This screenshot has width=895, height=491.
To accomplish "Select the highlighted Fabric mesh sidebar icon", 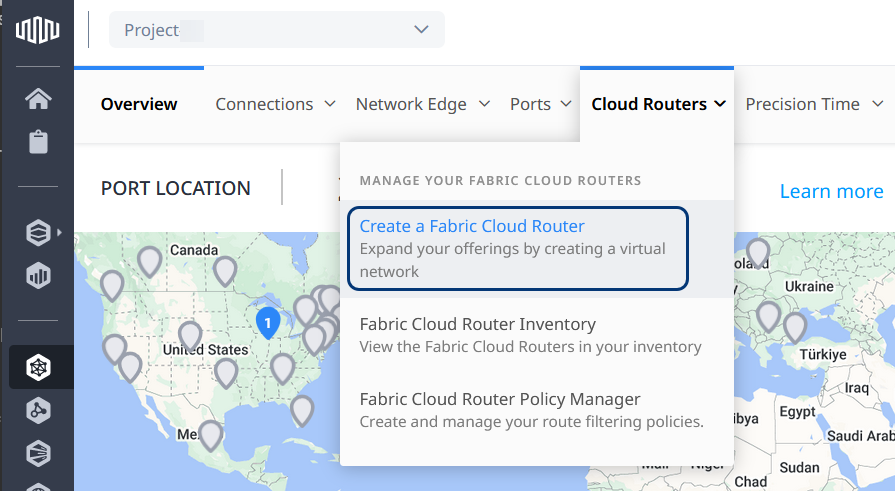I will (38, 367).
